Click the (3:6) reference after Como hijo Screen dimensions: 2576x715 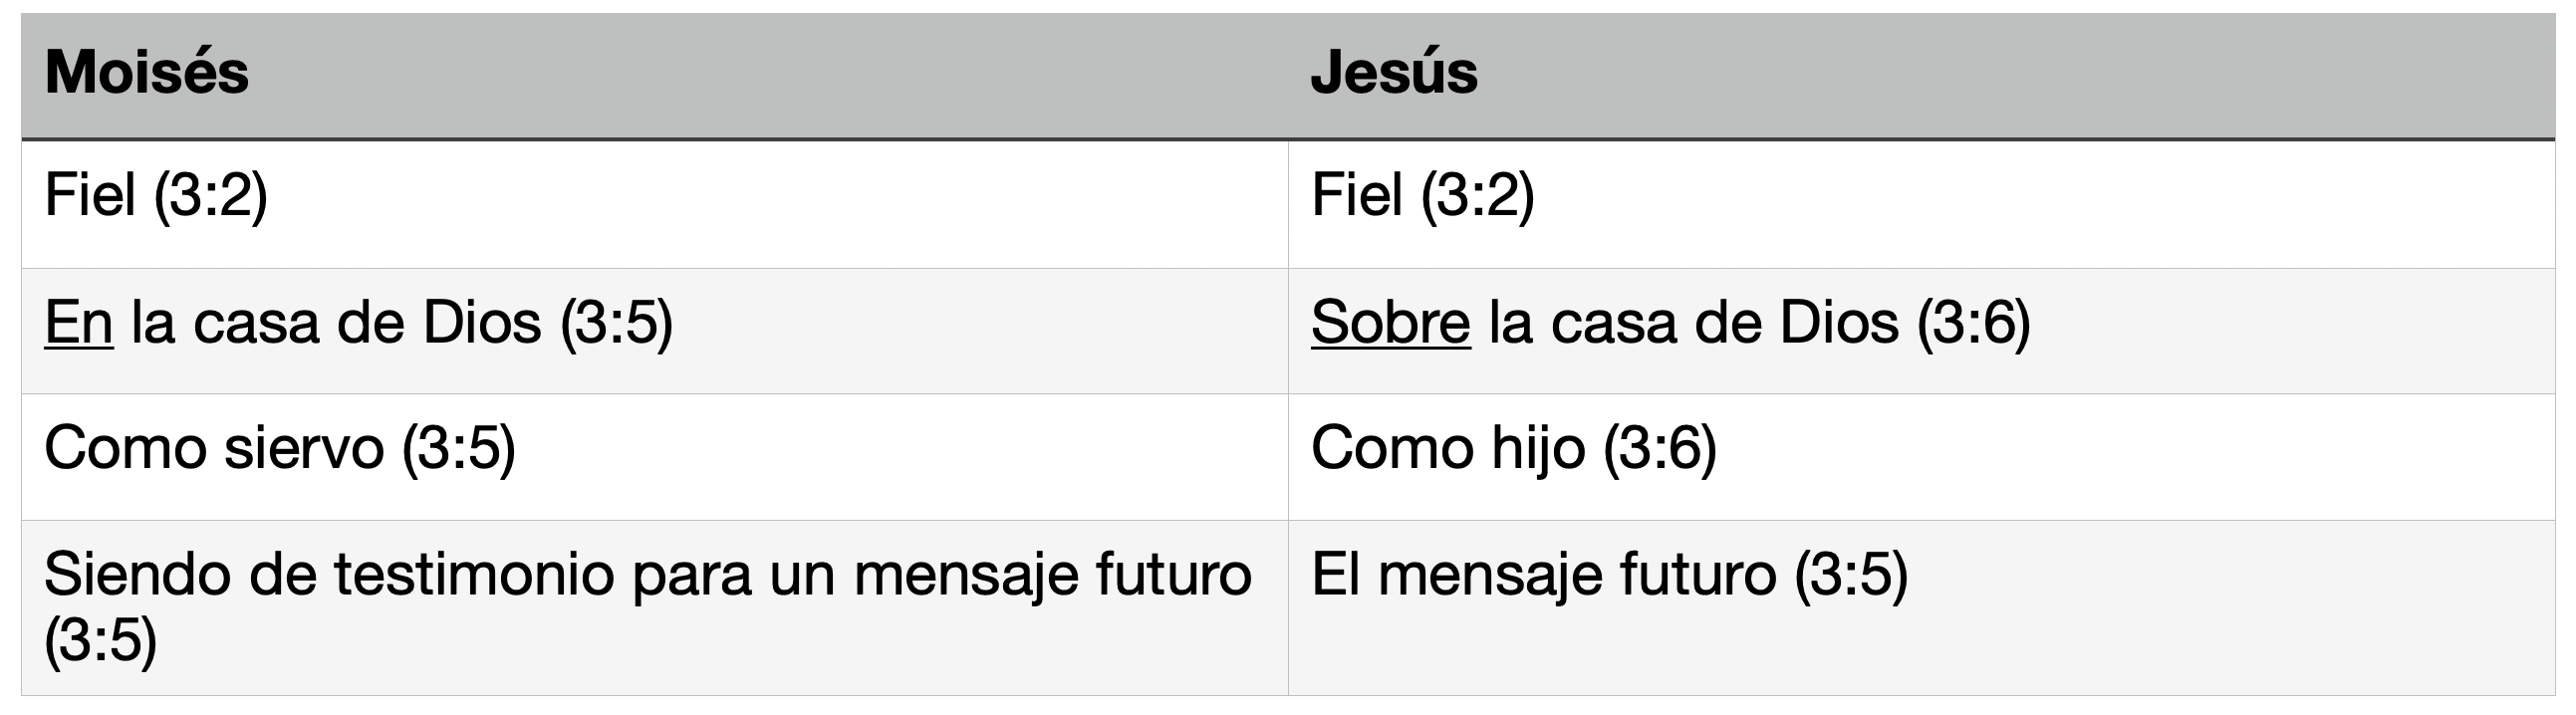(x=1661, y=449)
